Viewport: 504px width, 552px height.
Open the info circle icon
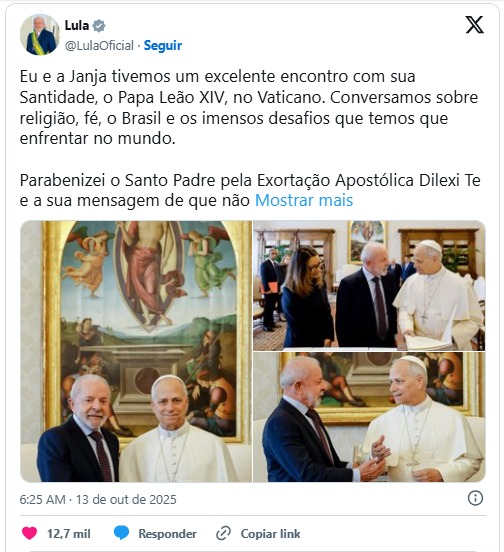475,498
